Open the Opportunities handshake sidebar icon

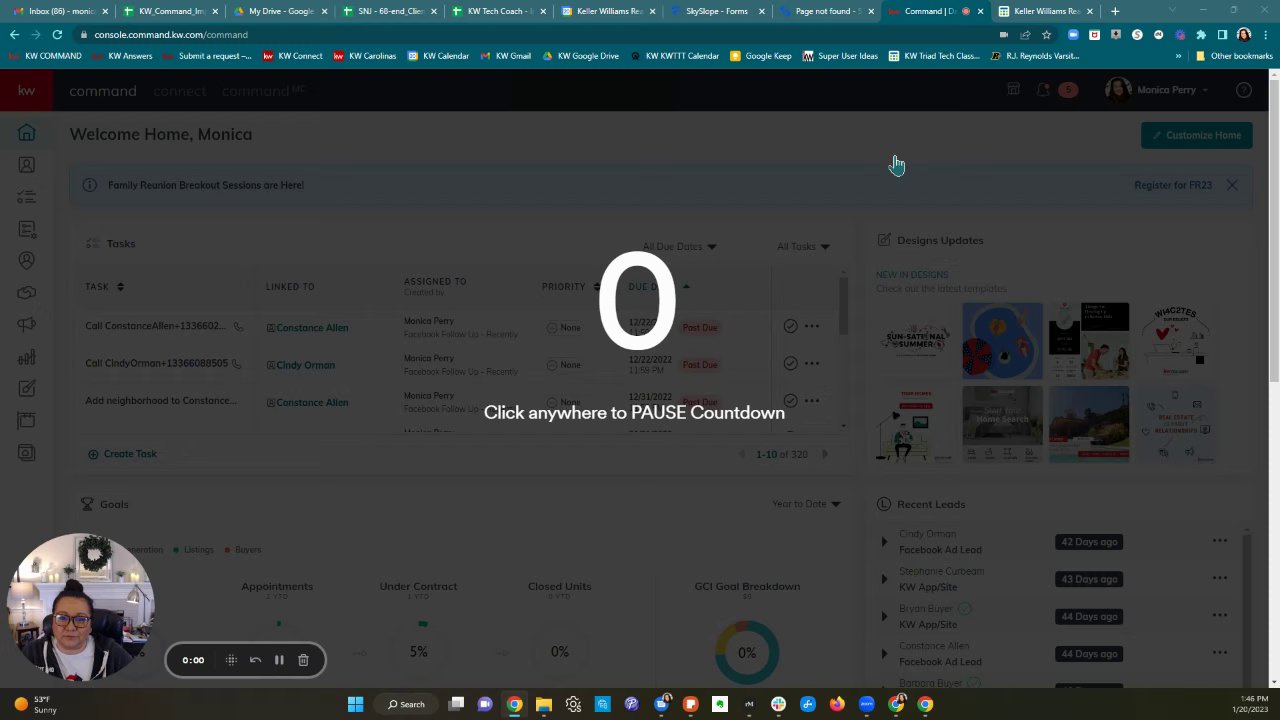click(27, 293)
